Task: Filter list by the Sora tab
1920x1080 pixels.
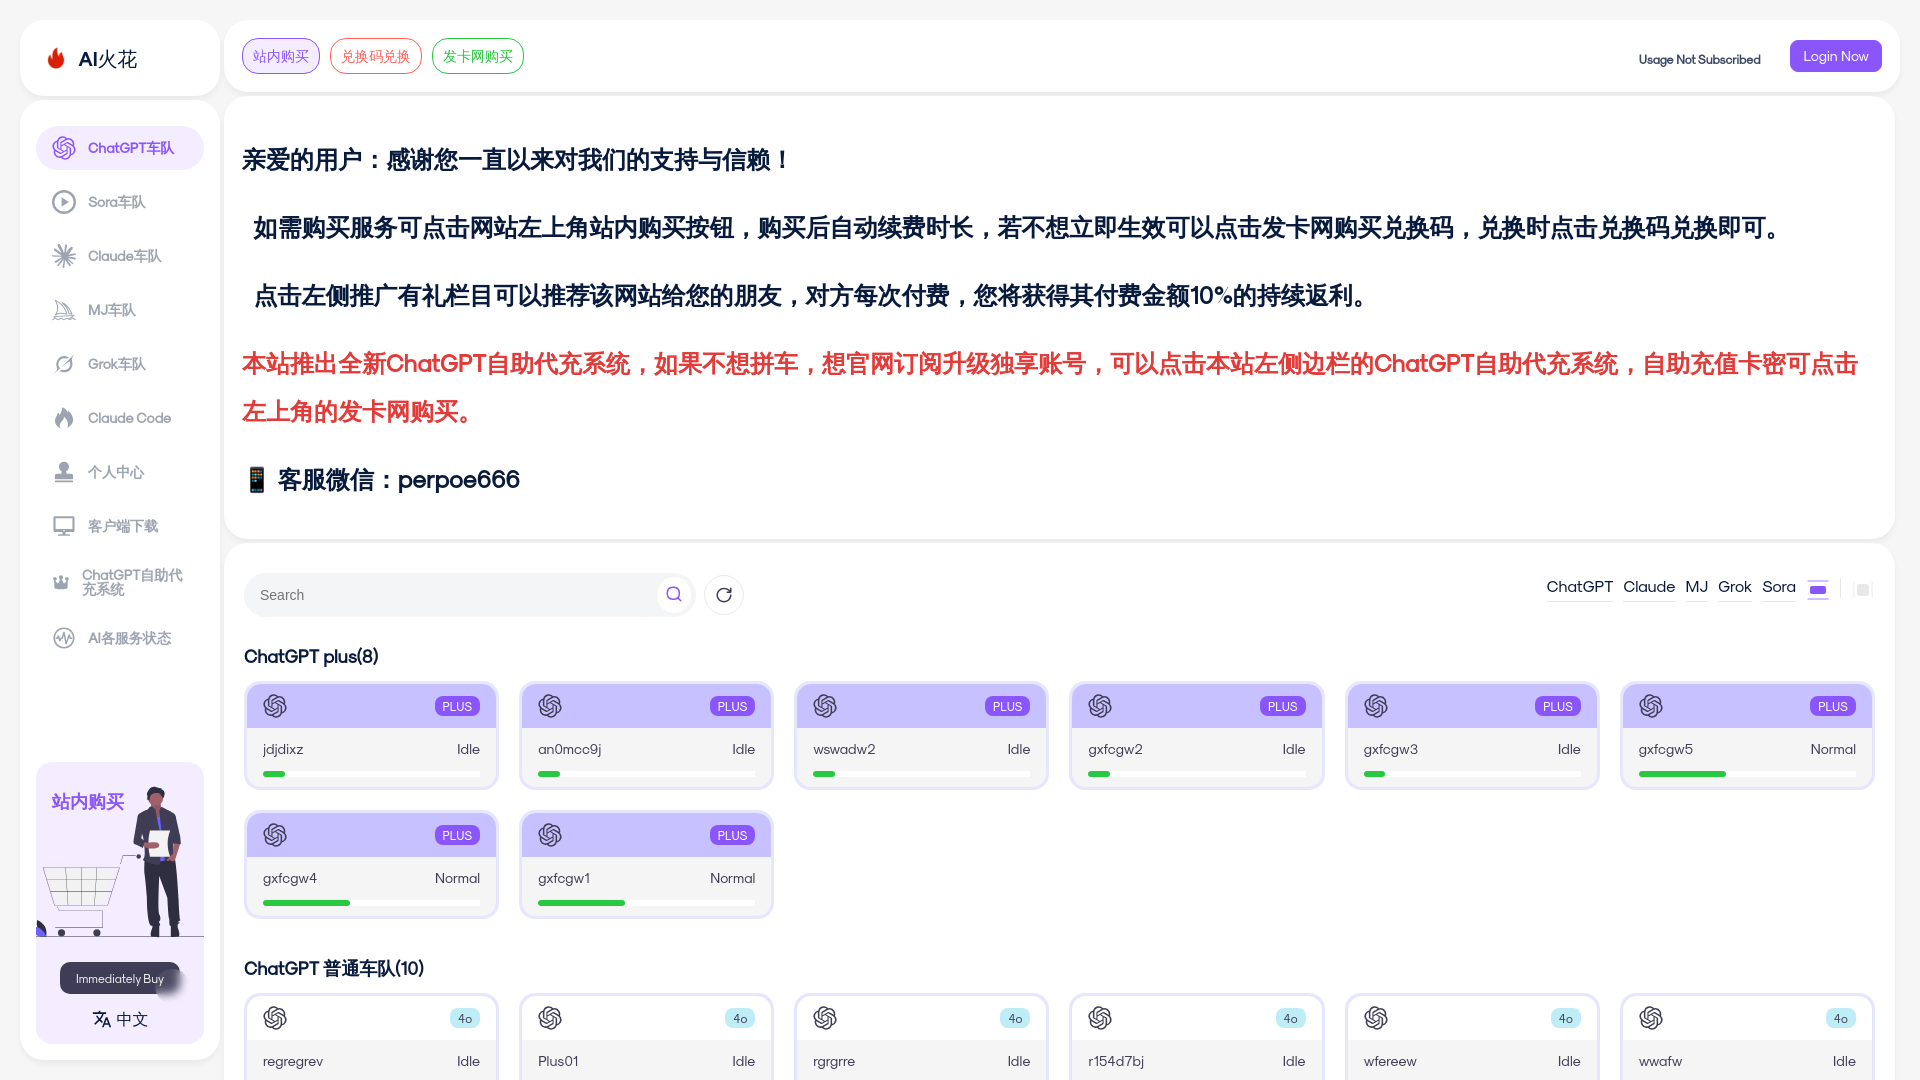Action: coord(1778,587)
